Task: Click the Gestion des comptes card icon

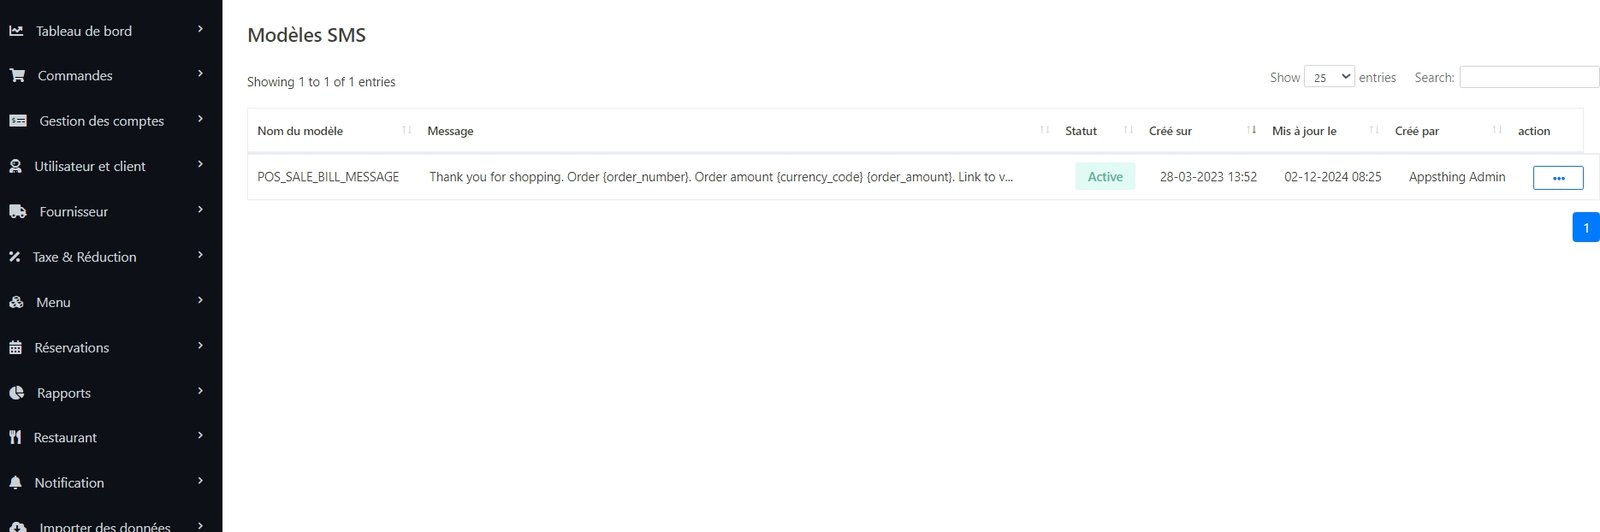Action: pos(18,121)
